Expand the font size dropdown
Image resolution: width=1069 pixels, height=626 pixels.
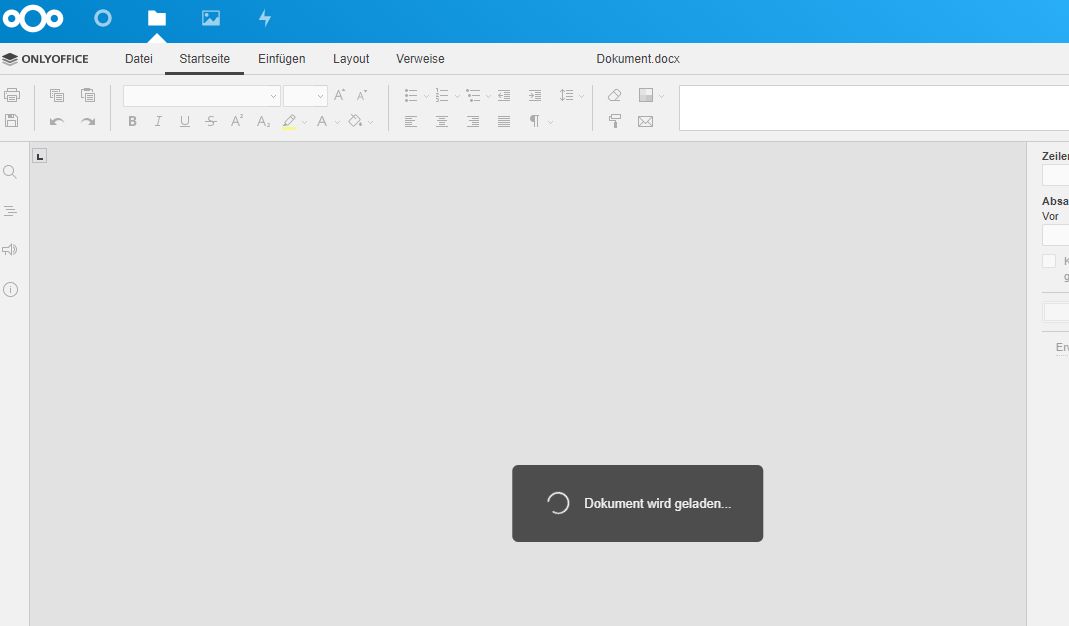[x=320, y=97]
